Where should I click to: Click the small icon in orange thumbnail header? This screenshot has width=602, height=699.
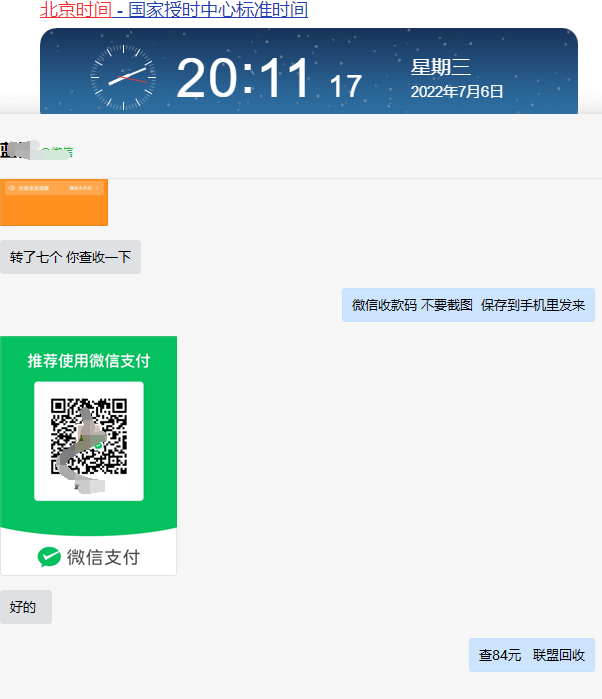10,188
